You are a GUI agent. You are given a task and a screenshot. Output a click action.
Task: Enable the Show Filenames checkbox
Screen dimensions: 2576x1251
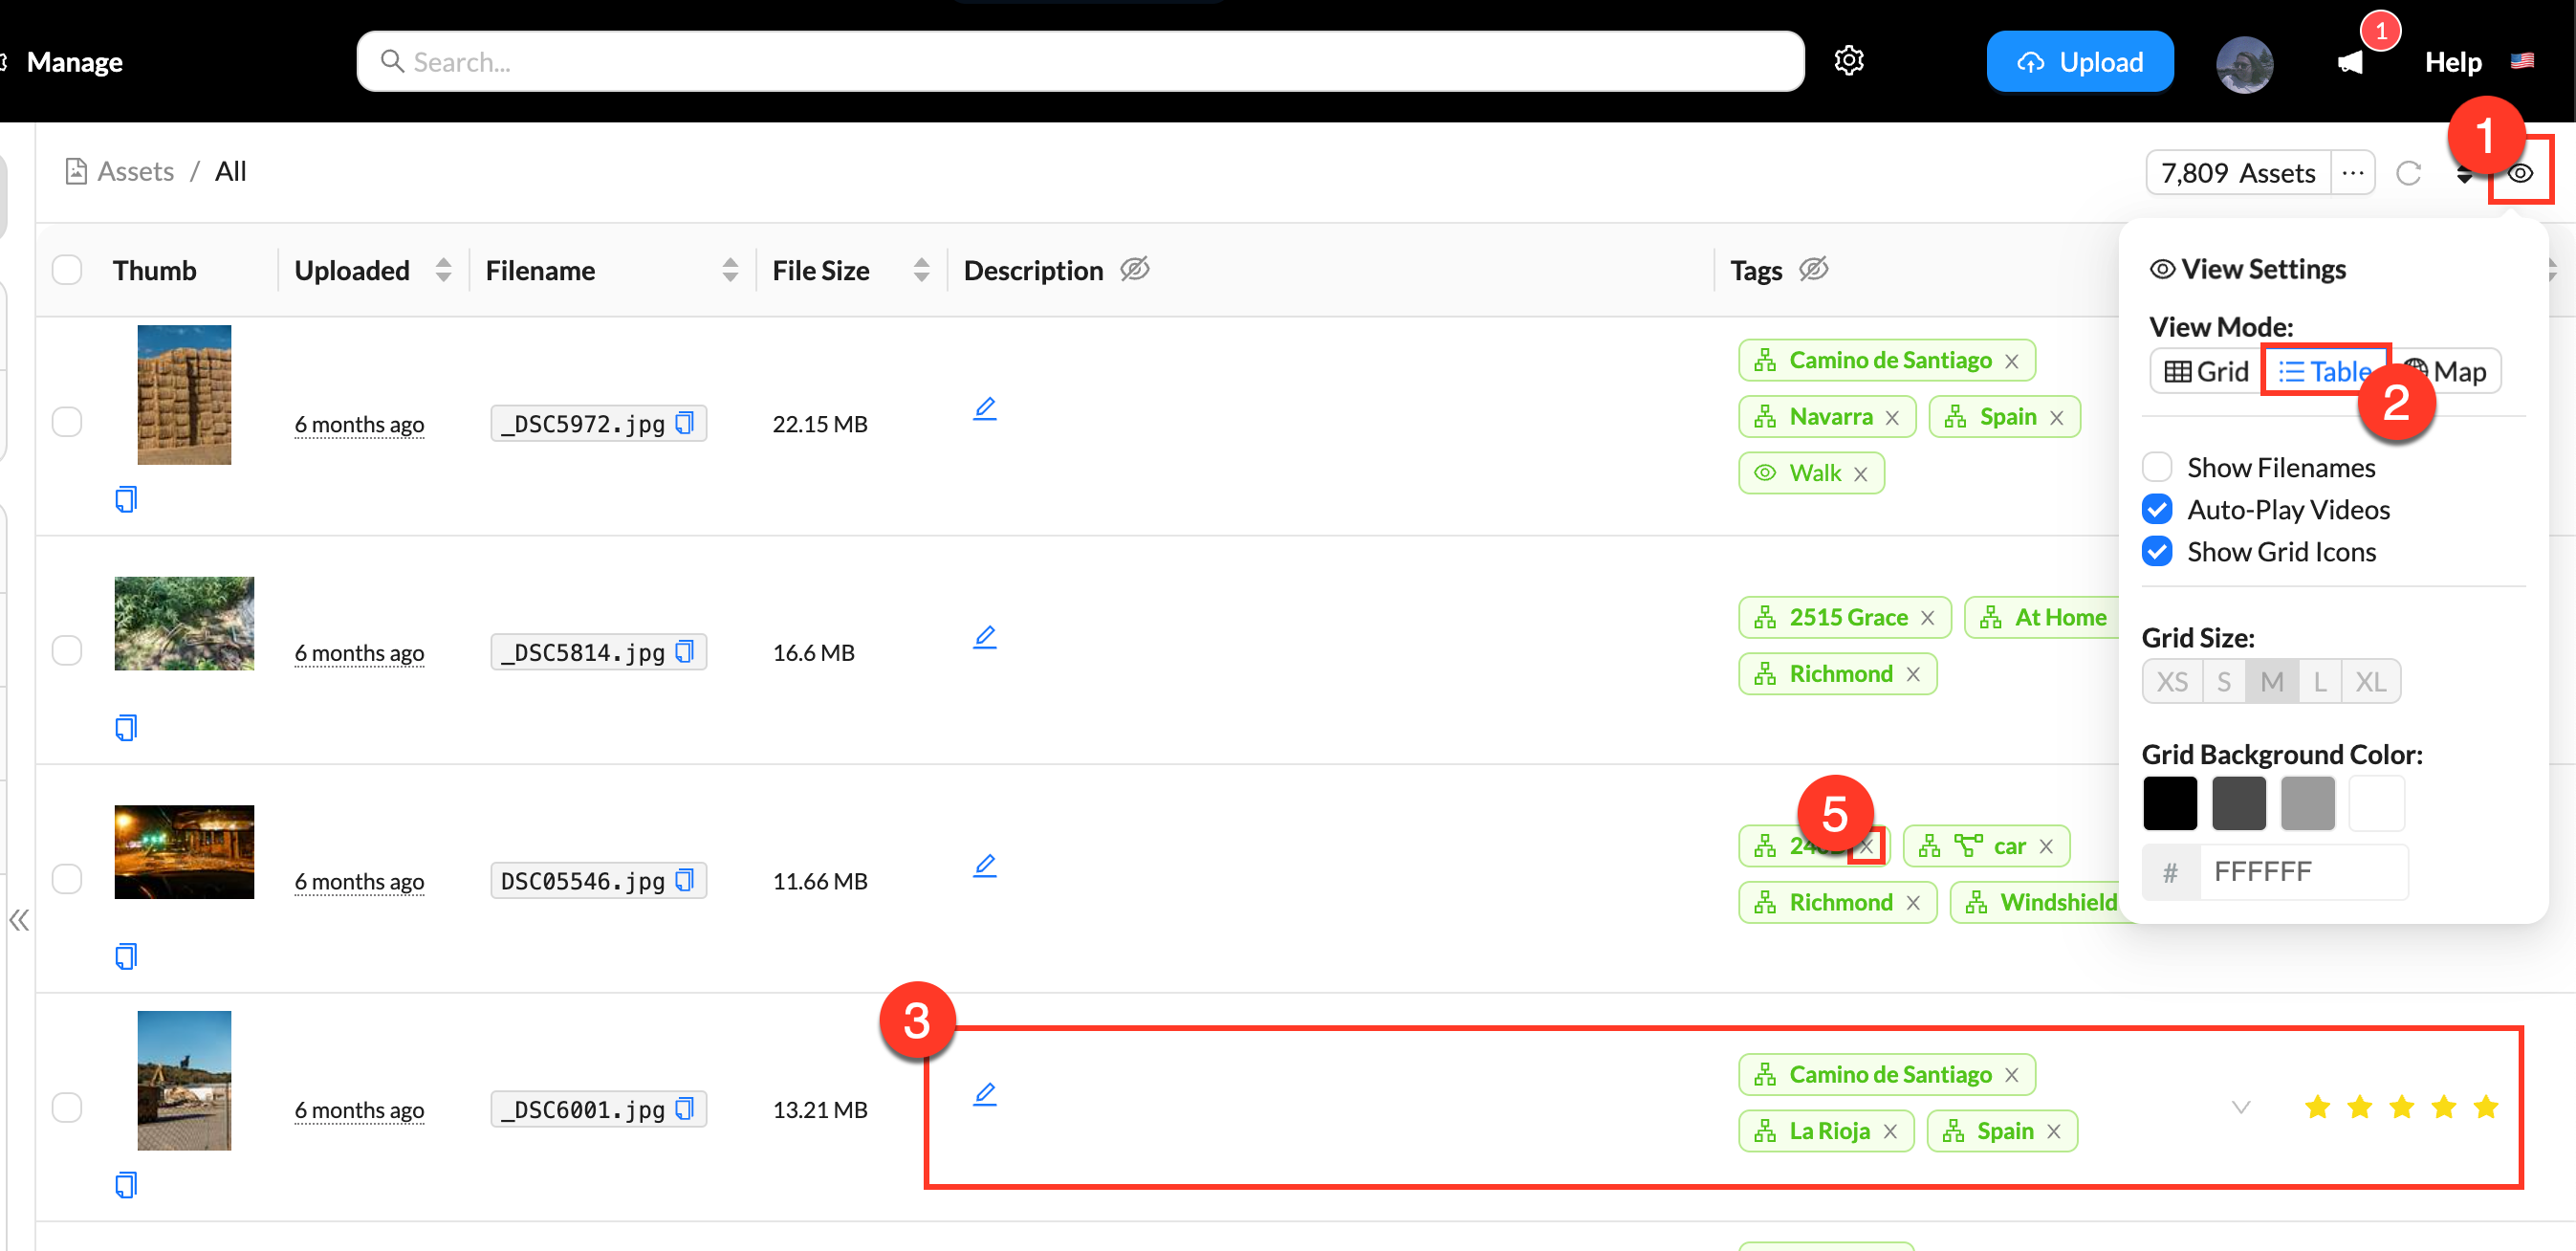click(2157, 467)
